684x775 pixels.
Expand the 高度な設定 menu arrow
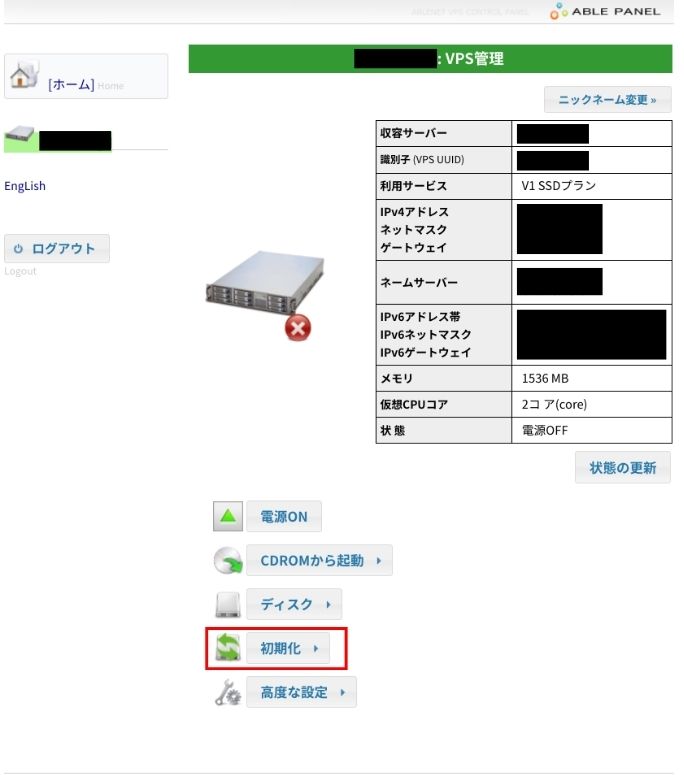click(x=342, y=692)
